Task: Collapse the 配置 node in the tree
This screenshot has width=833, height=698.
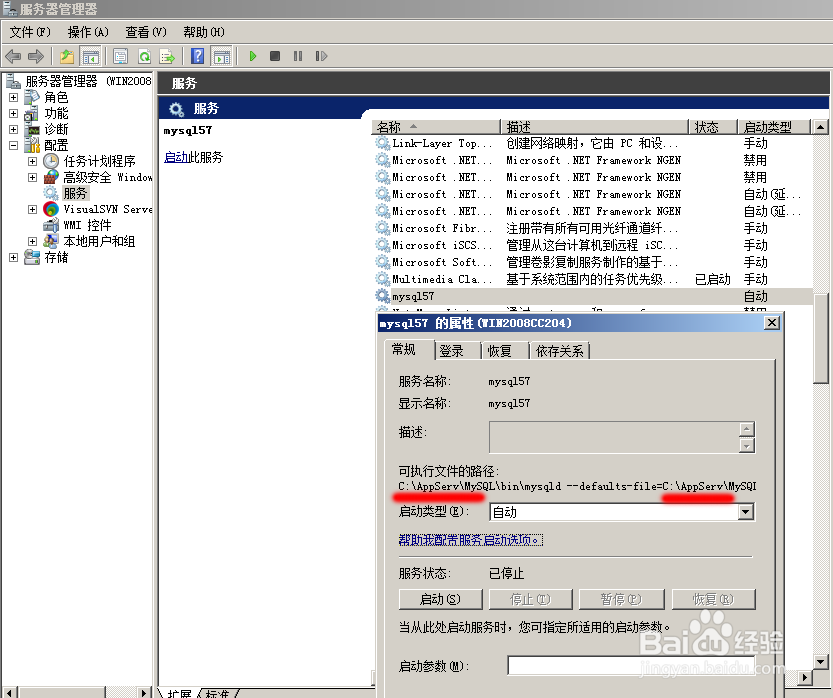Action: tap(12, 143)
